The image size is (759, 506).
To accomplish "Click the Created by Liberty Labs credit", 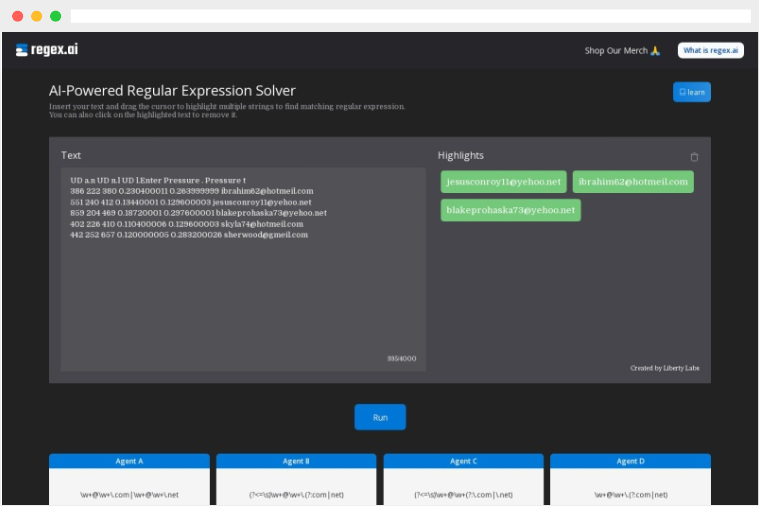I will coord(665,368).
